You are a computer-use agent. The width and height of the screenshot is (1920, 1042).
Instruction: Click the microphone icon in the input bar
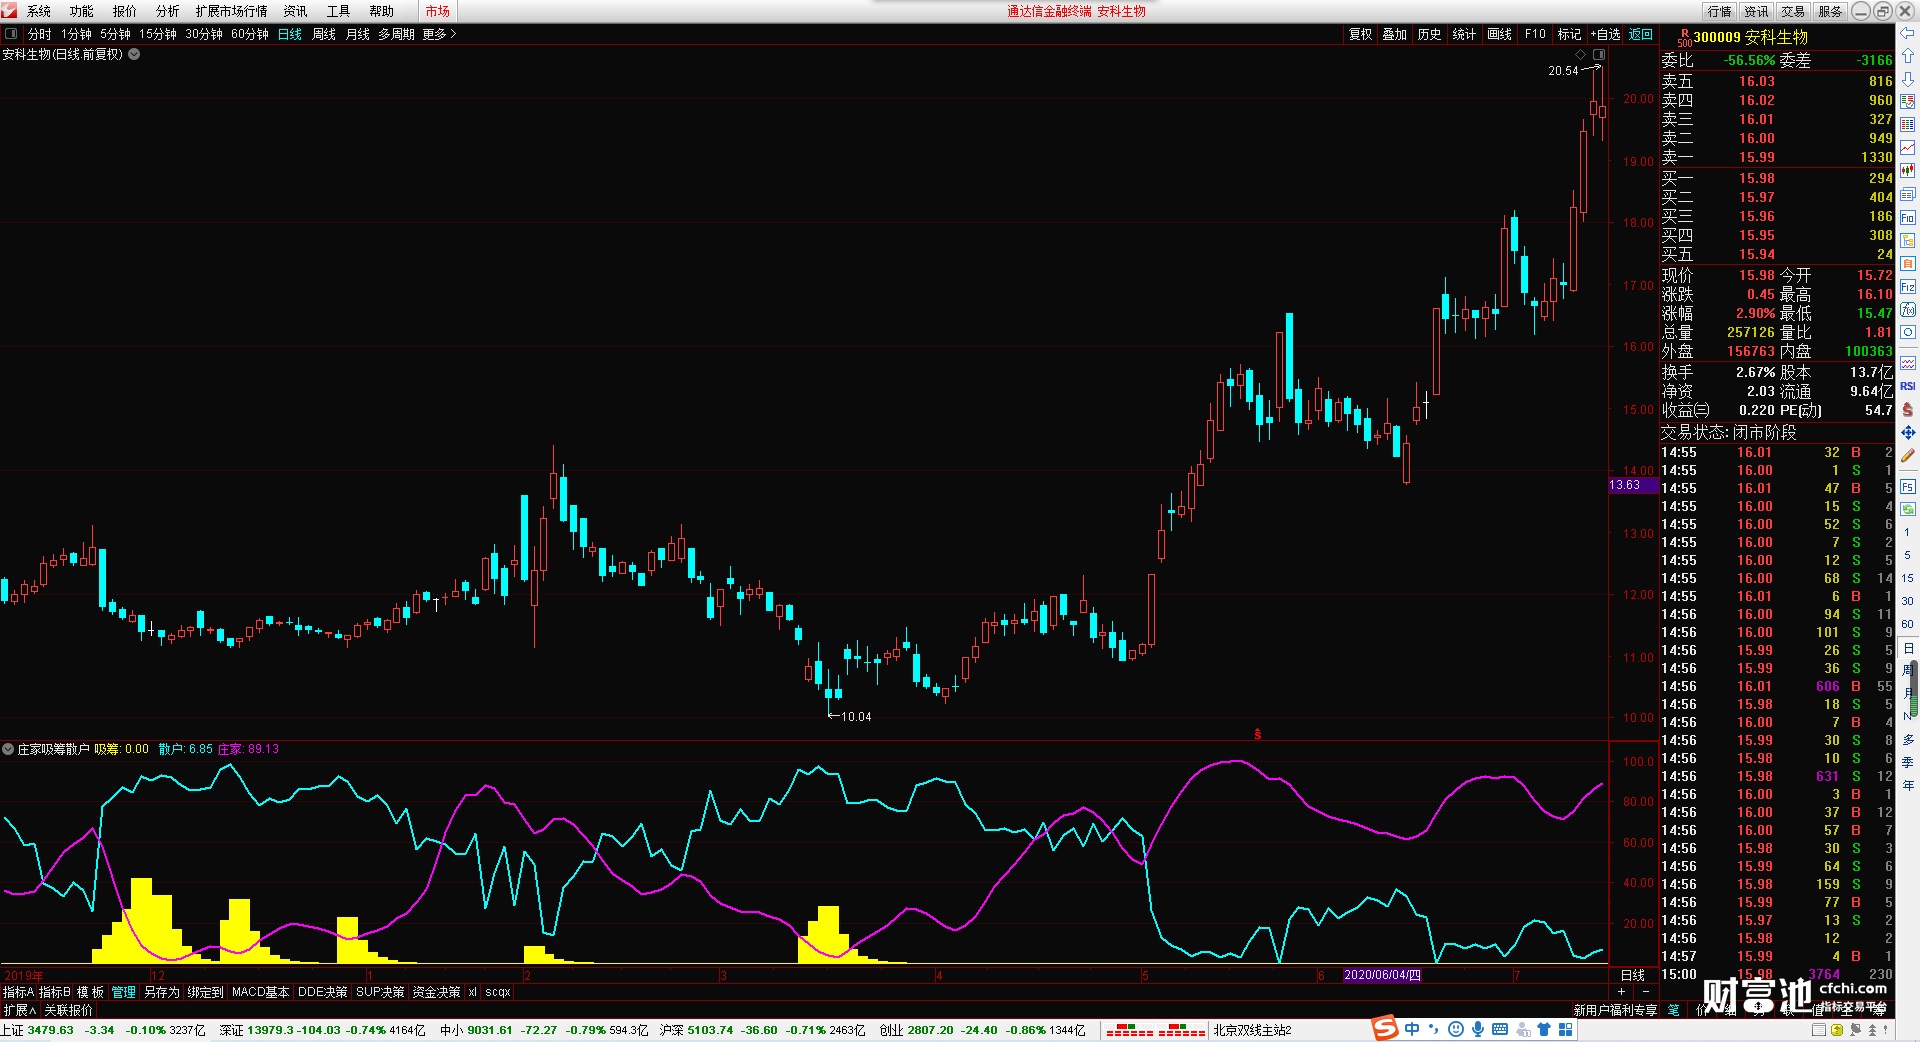1478,1029
